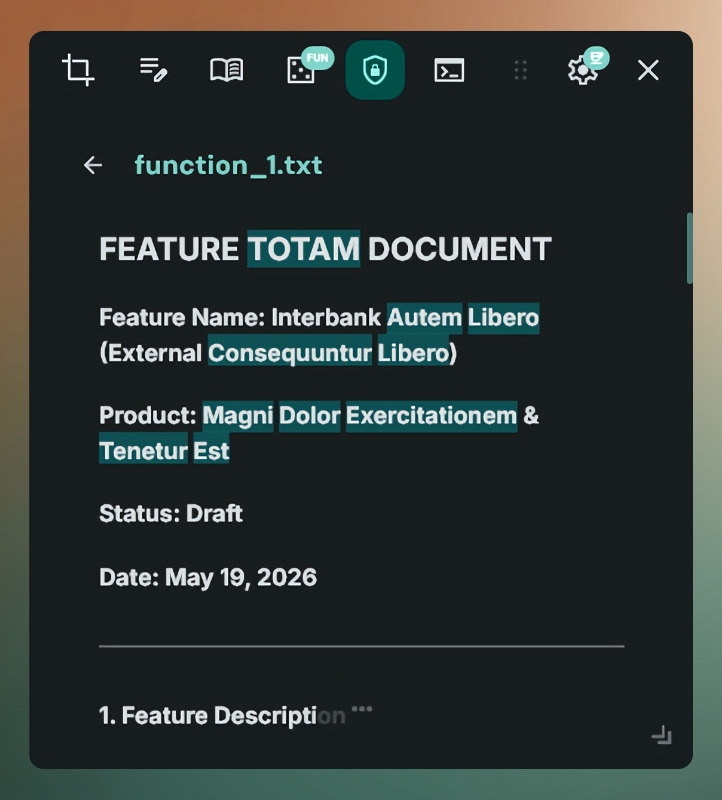Click highlighted Libero after Autem
The height and width of the screenshot is (800, 722).
coord(504,318)
